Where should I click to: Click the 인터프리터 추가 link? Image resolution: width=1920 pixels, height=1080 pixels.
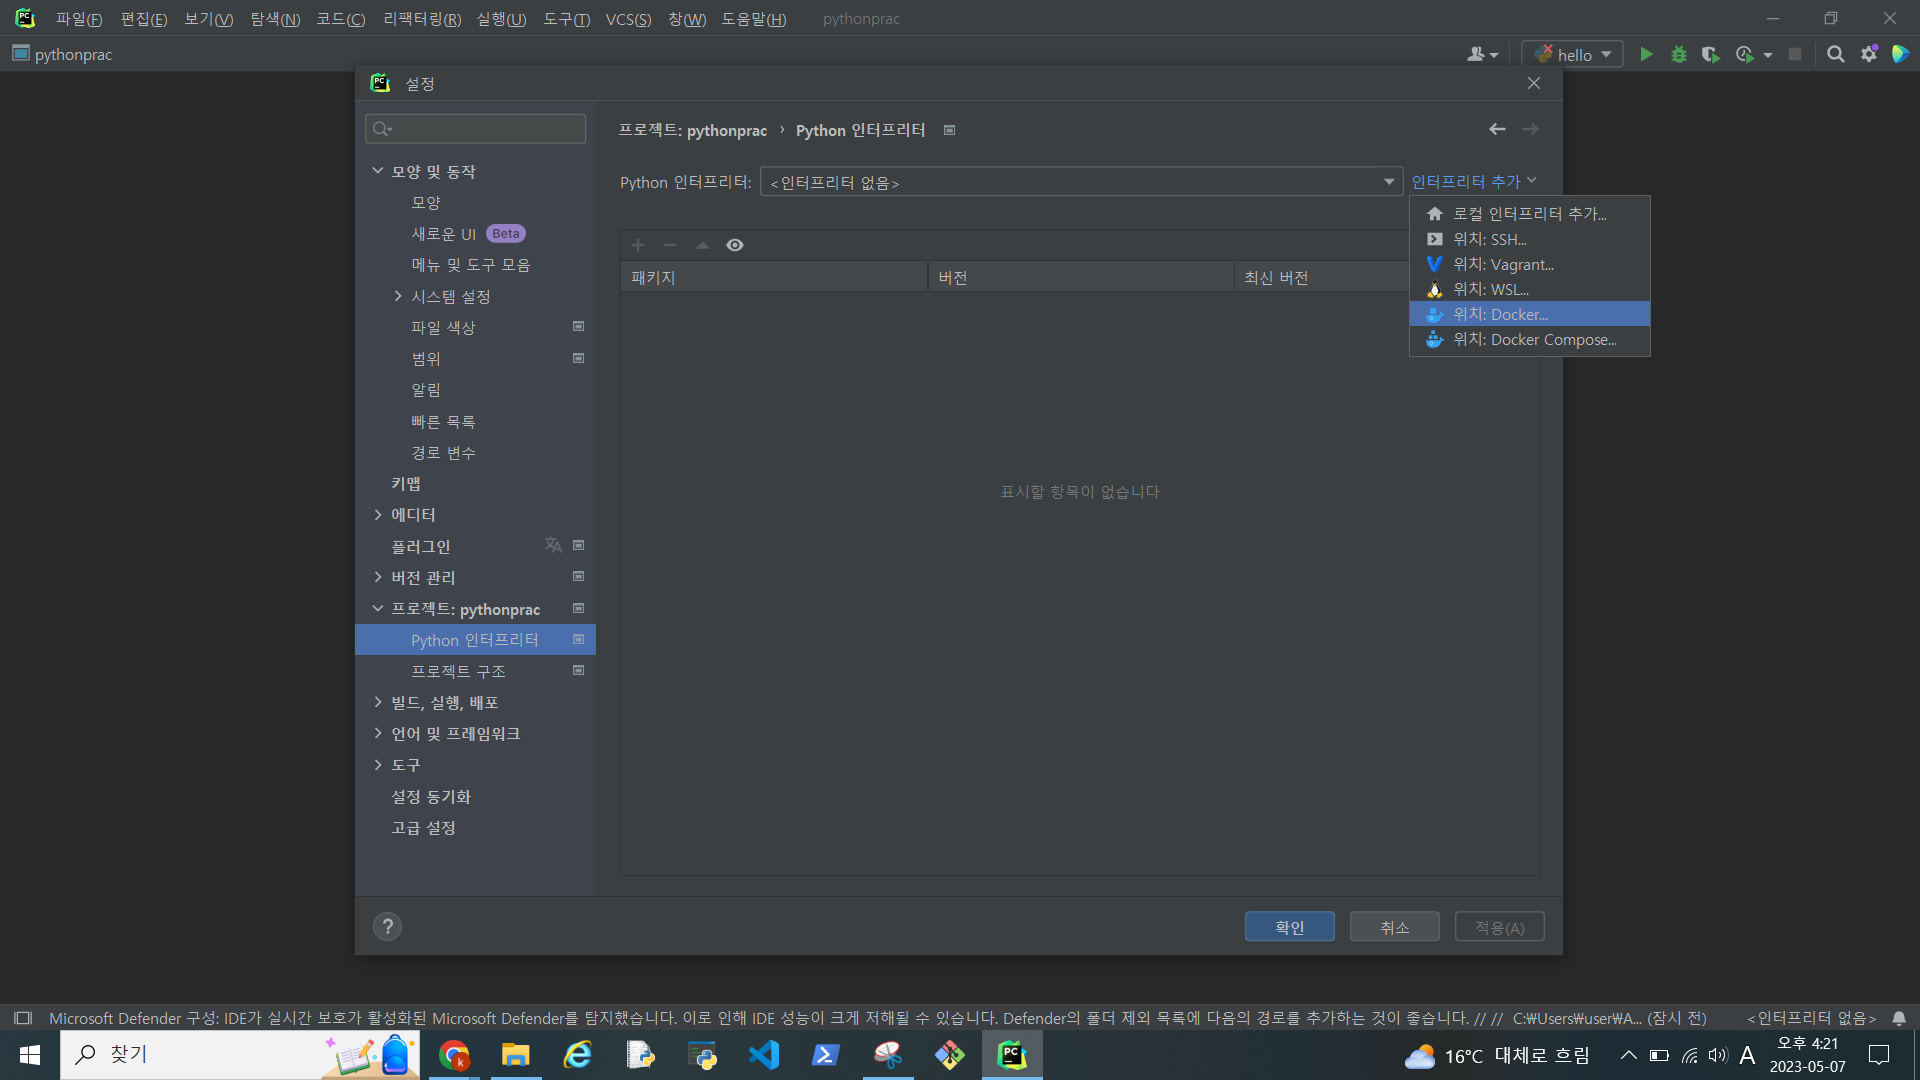pos(1473,181)
